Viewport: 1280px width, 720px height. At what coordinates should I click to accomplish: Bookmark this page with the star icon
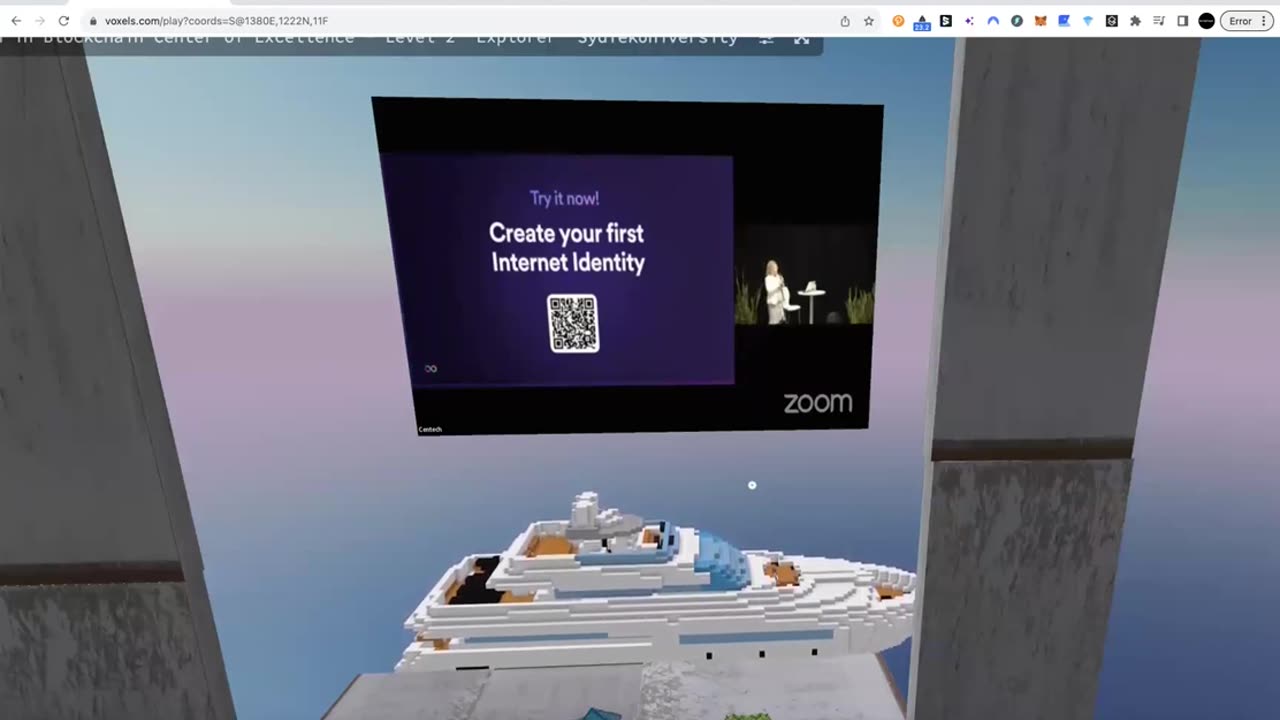[x=869, y=21]
